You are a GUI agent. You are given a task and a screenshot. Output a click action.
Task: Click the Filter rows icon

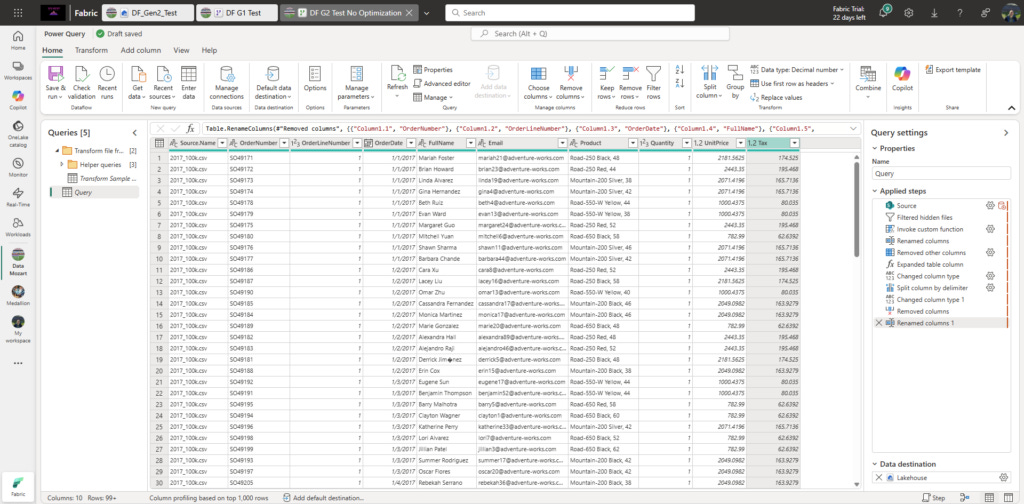(653, 73)
